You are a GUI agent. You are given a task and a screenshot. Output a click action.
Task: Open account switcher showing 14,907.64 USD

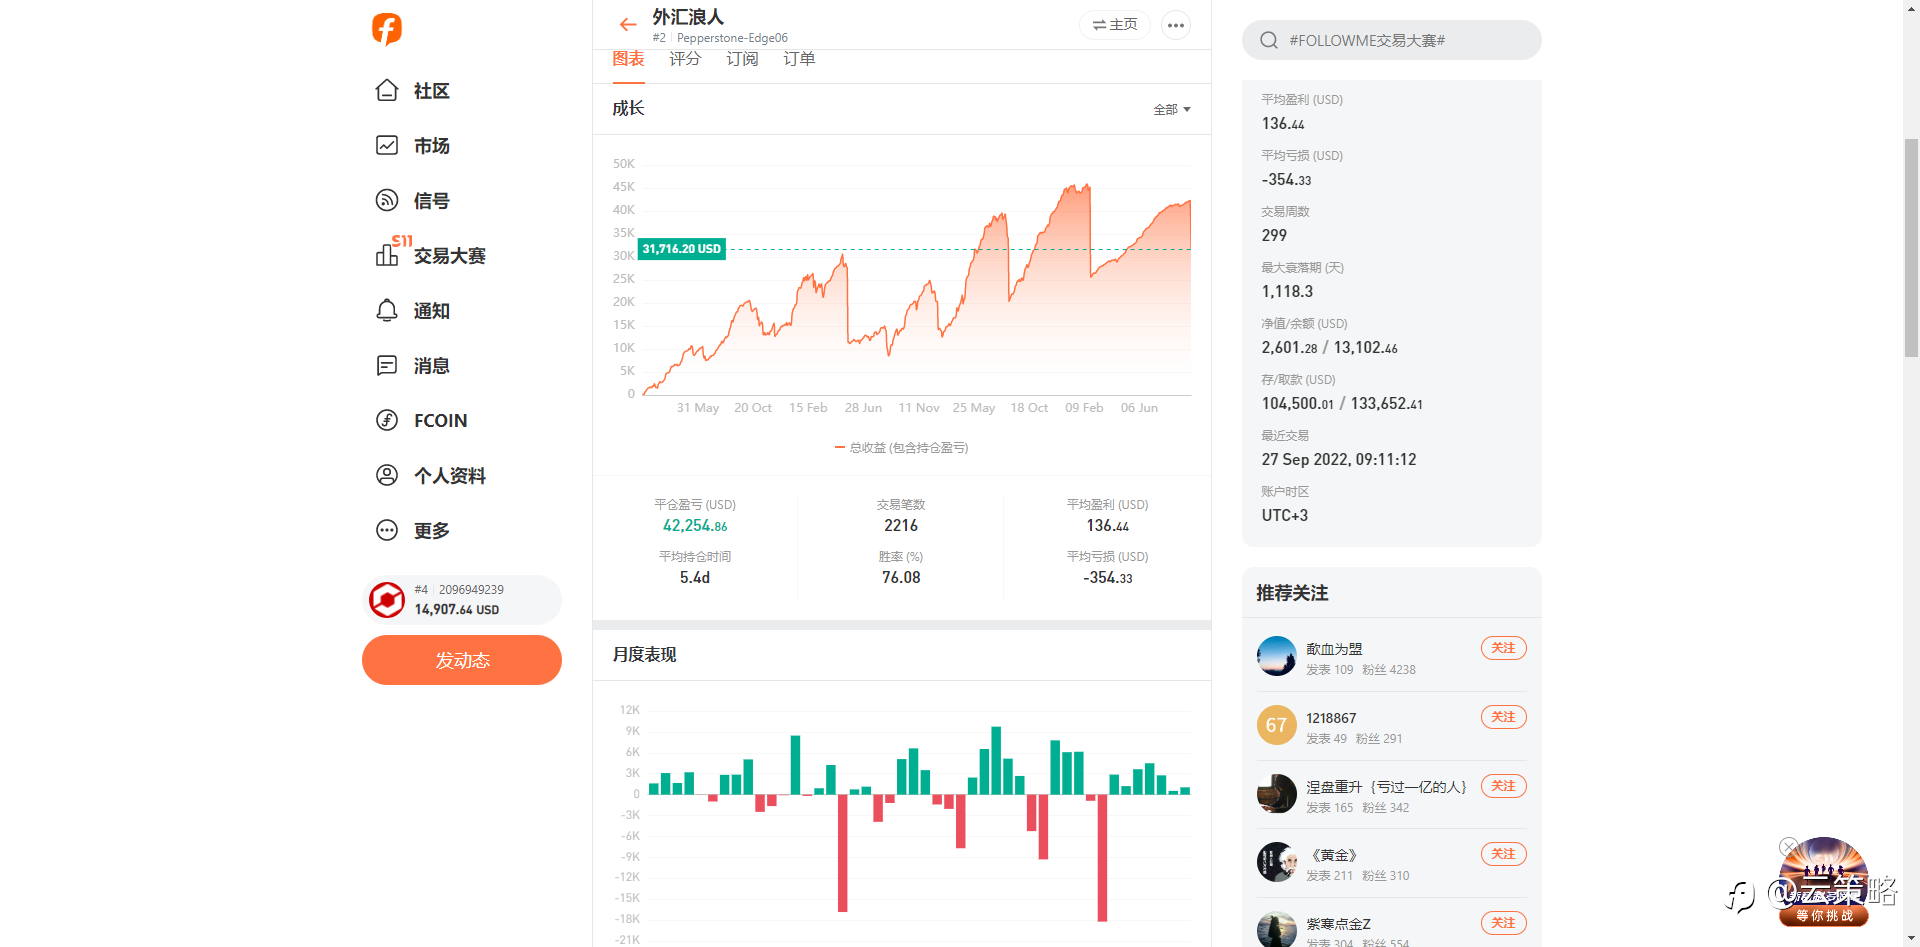point(462,600)
